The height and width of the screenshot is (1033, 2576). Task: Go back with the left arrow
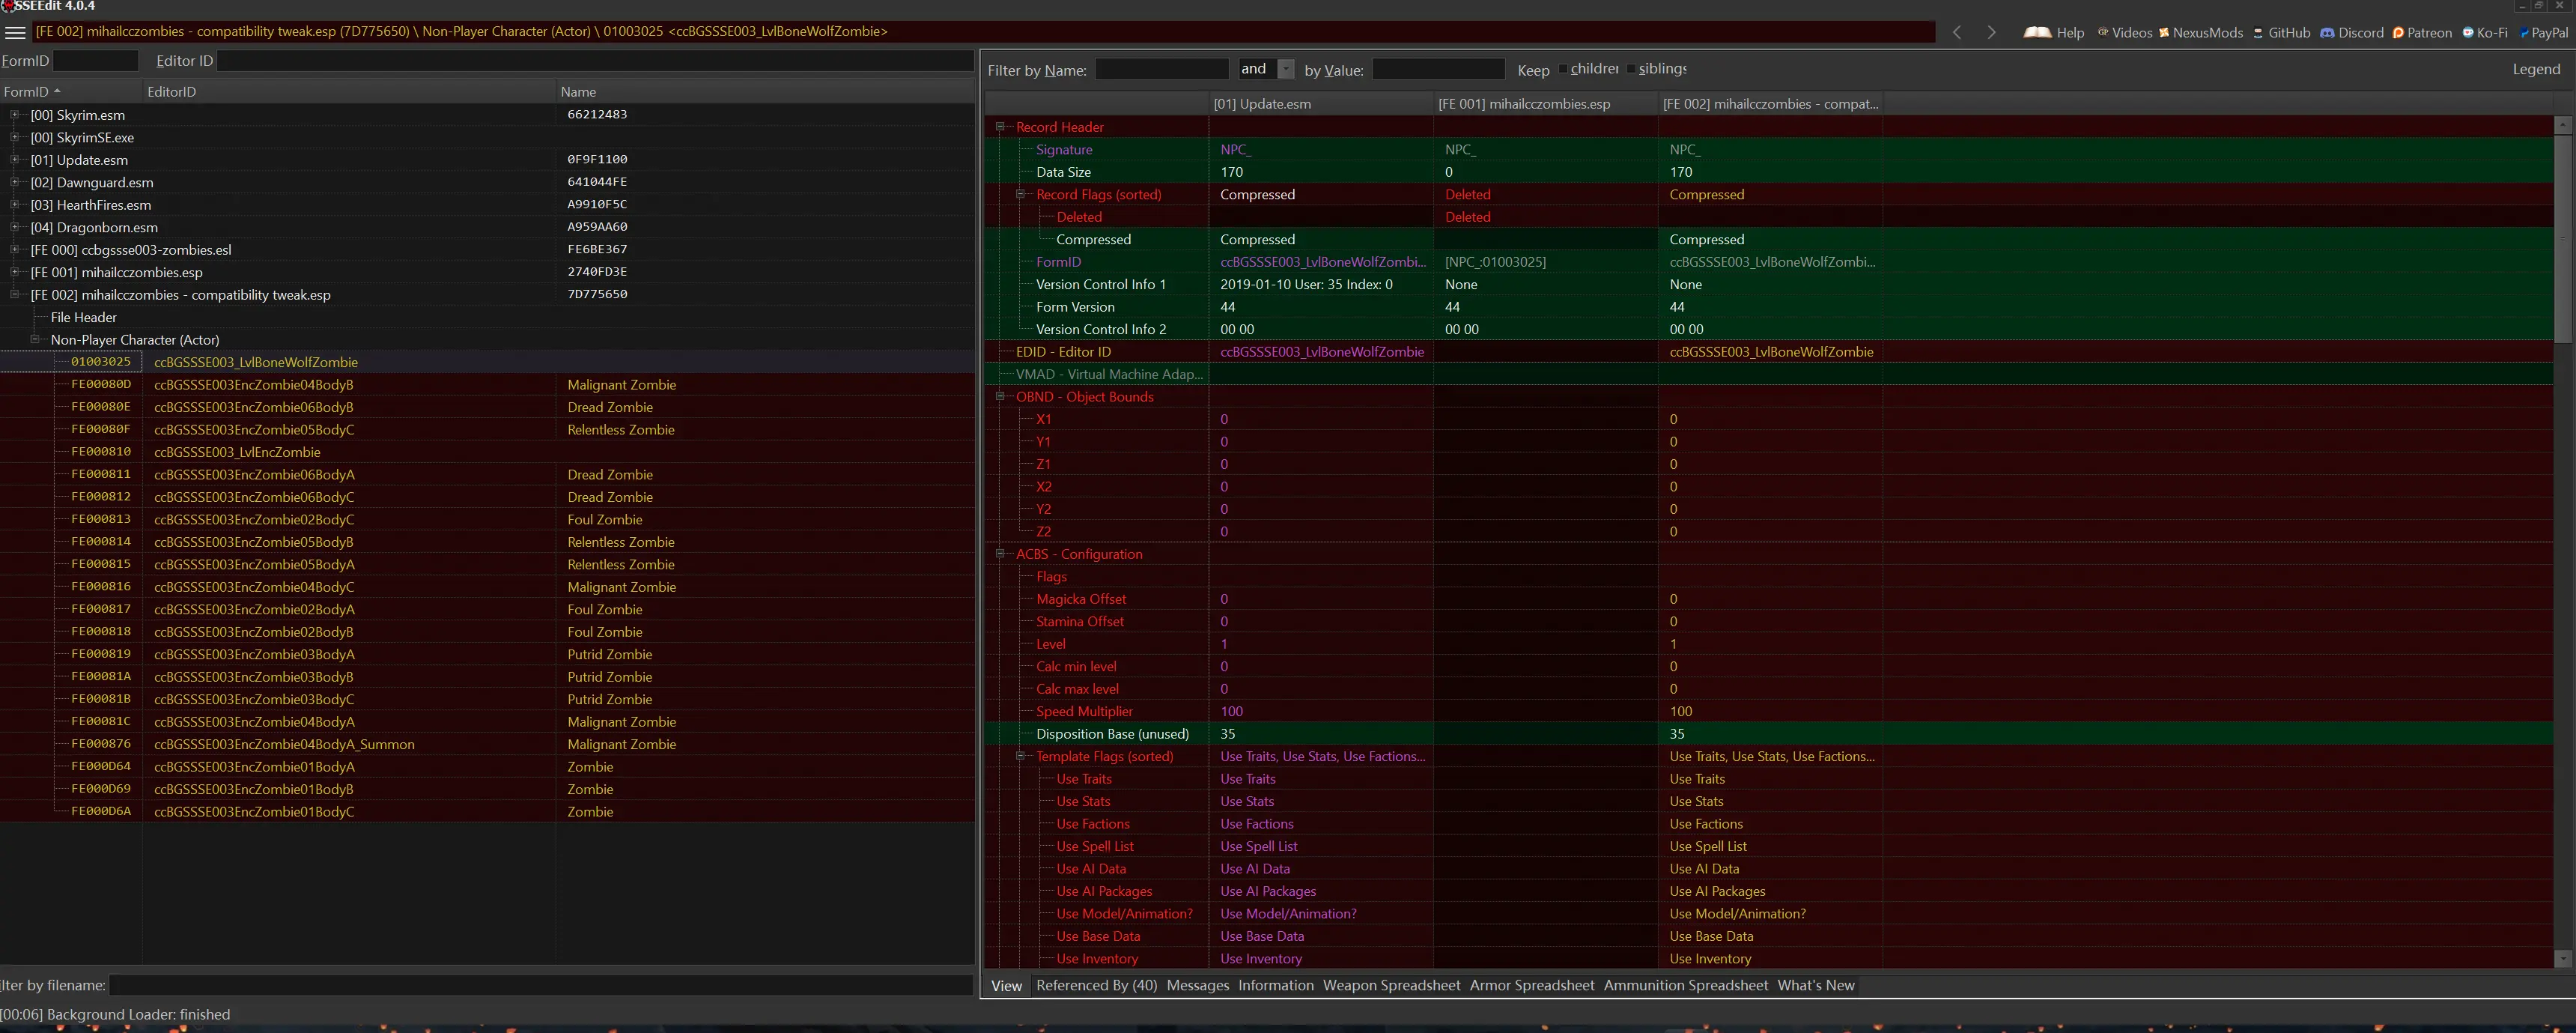(x=1957, y=32)
